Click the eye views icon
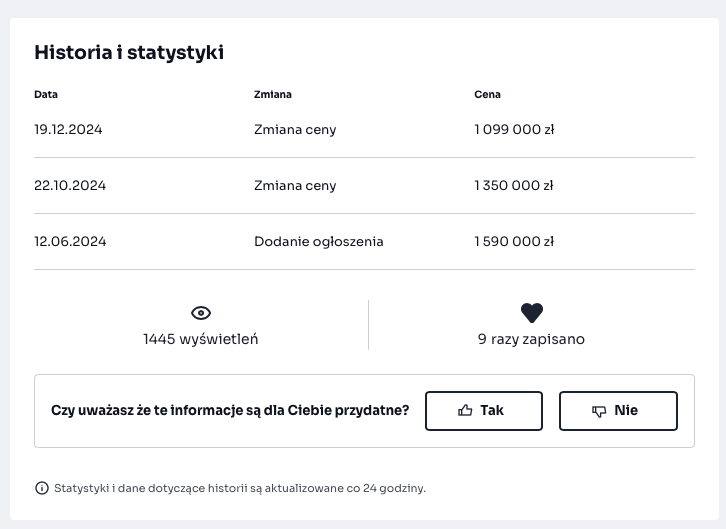This screenshot has height=529, width=726. [x=201, y=313]
